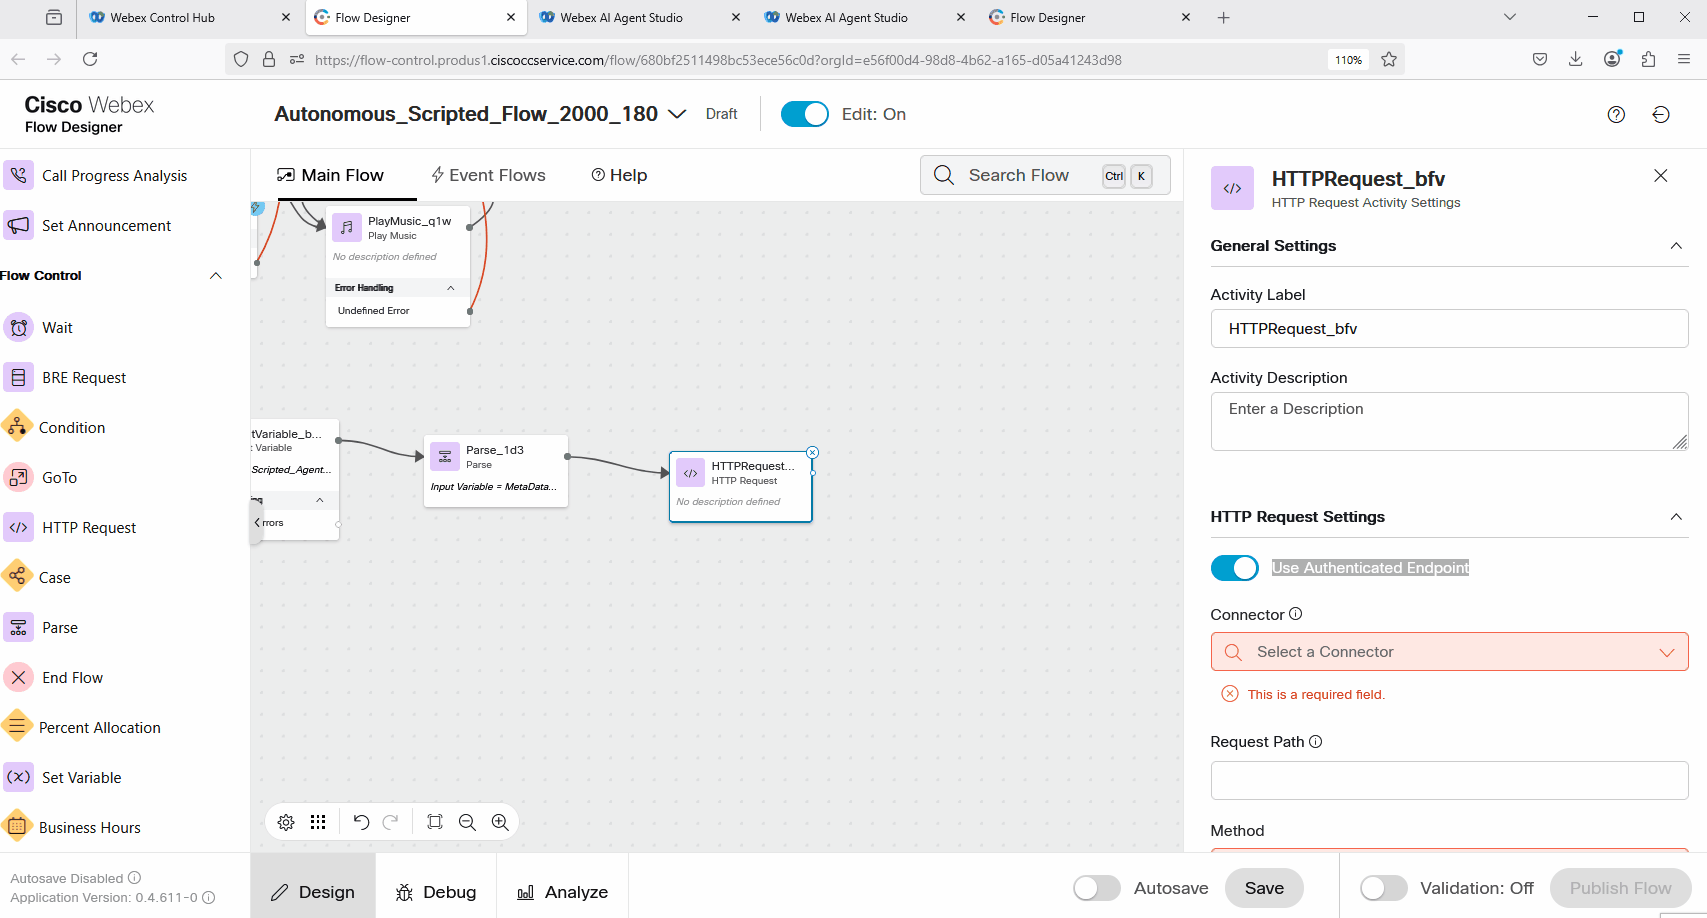
Task: Zoom out on the flow canvas
Action: coord(467,822)
